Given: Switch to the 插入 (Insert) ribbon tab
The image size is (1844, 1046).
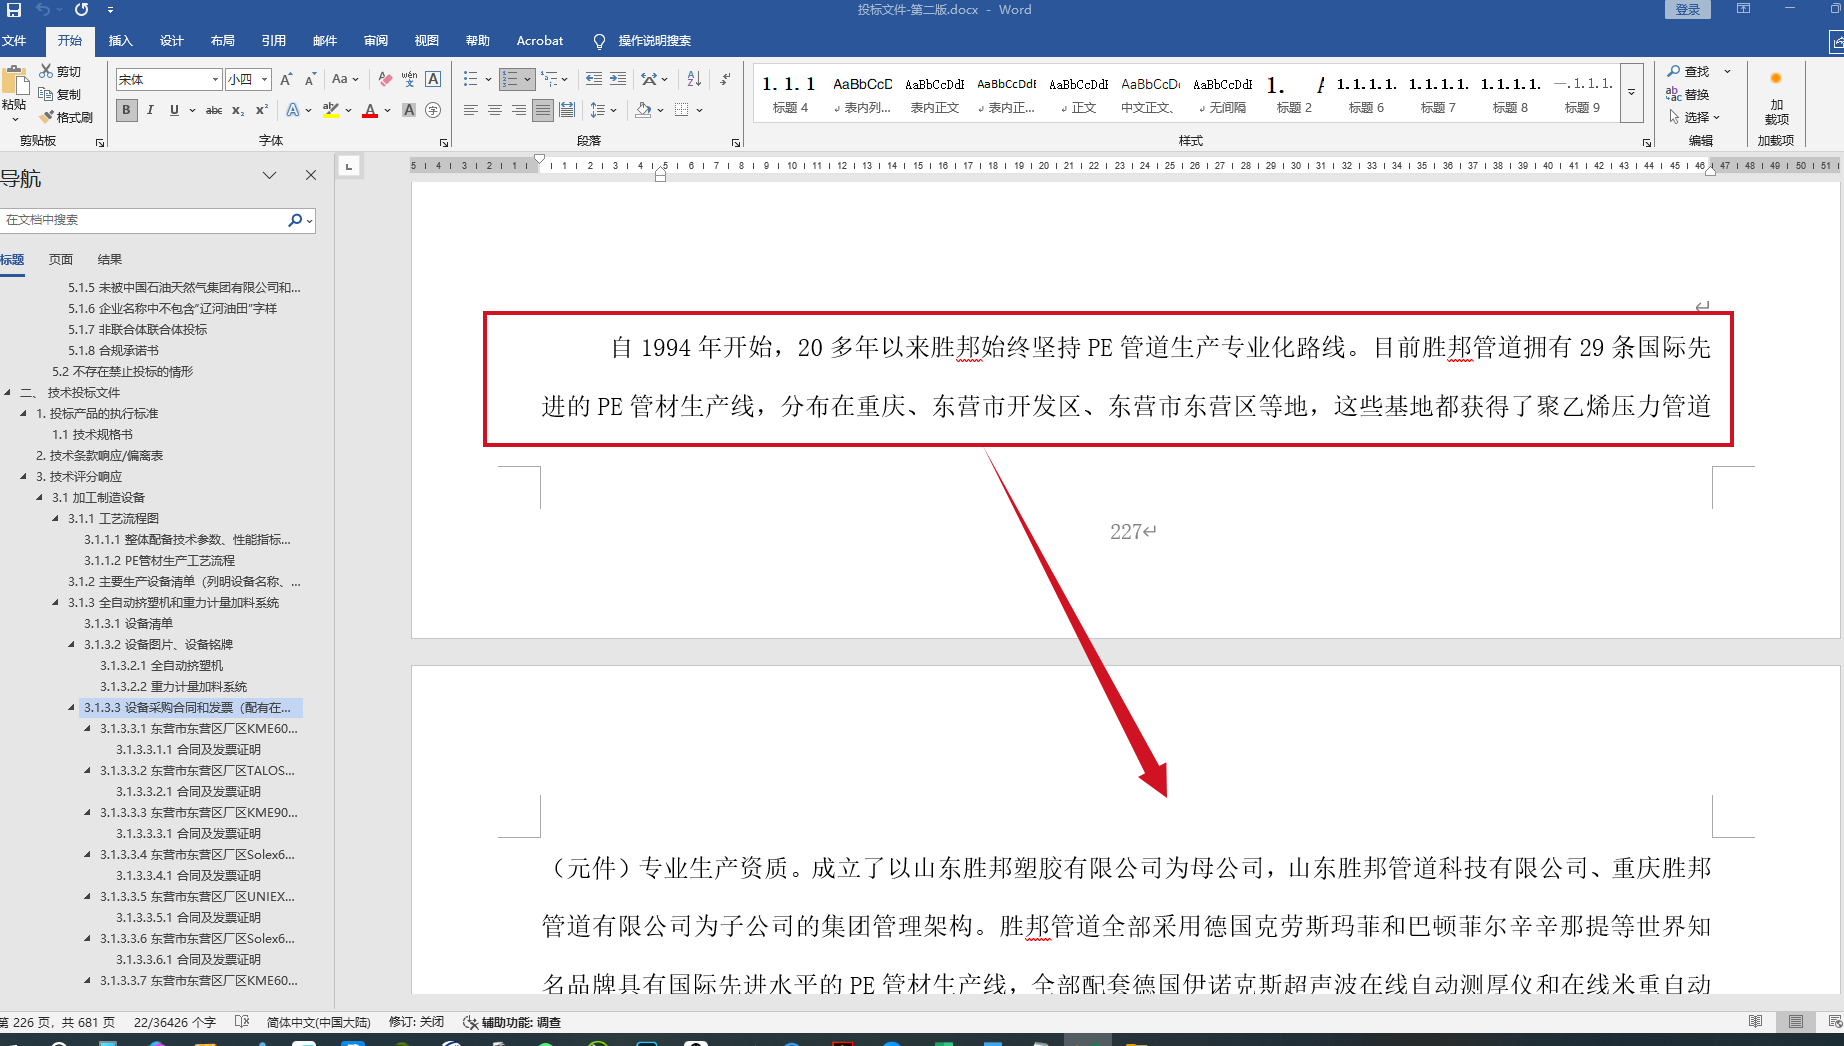Looking at the screenshot, I should pyautogui.click(x=120, y=41).
